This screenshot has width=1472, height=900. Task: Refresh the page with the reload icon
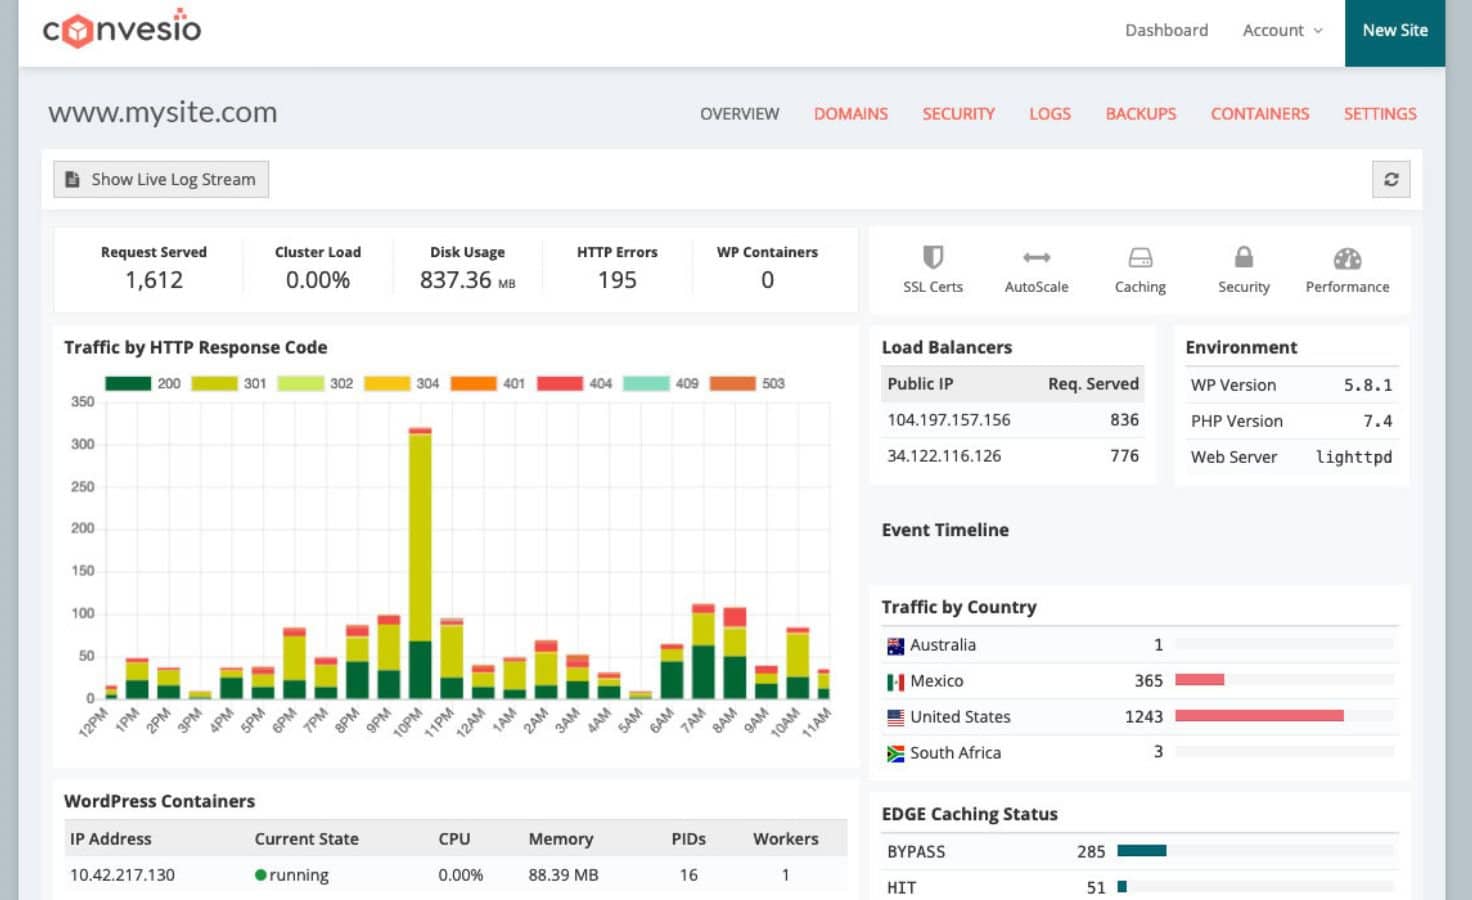(1391, 179)
